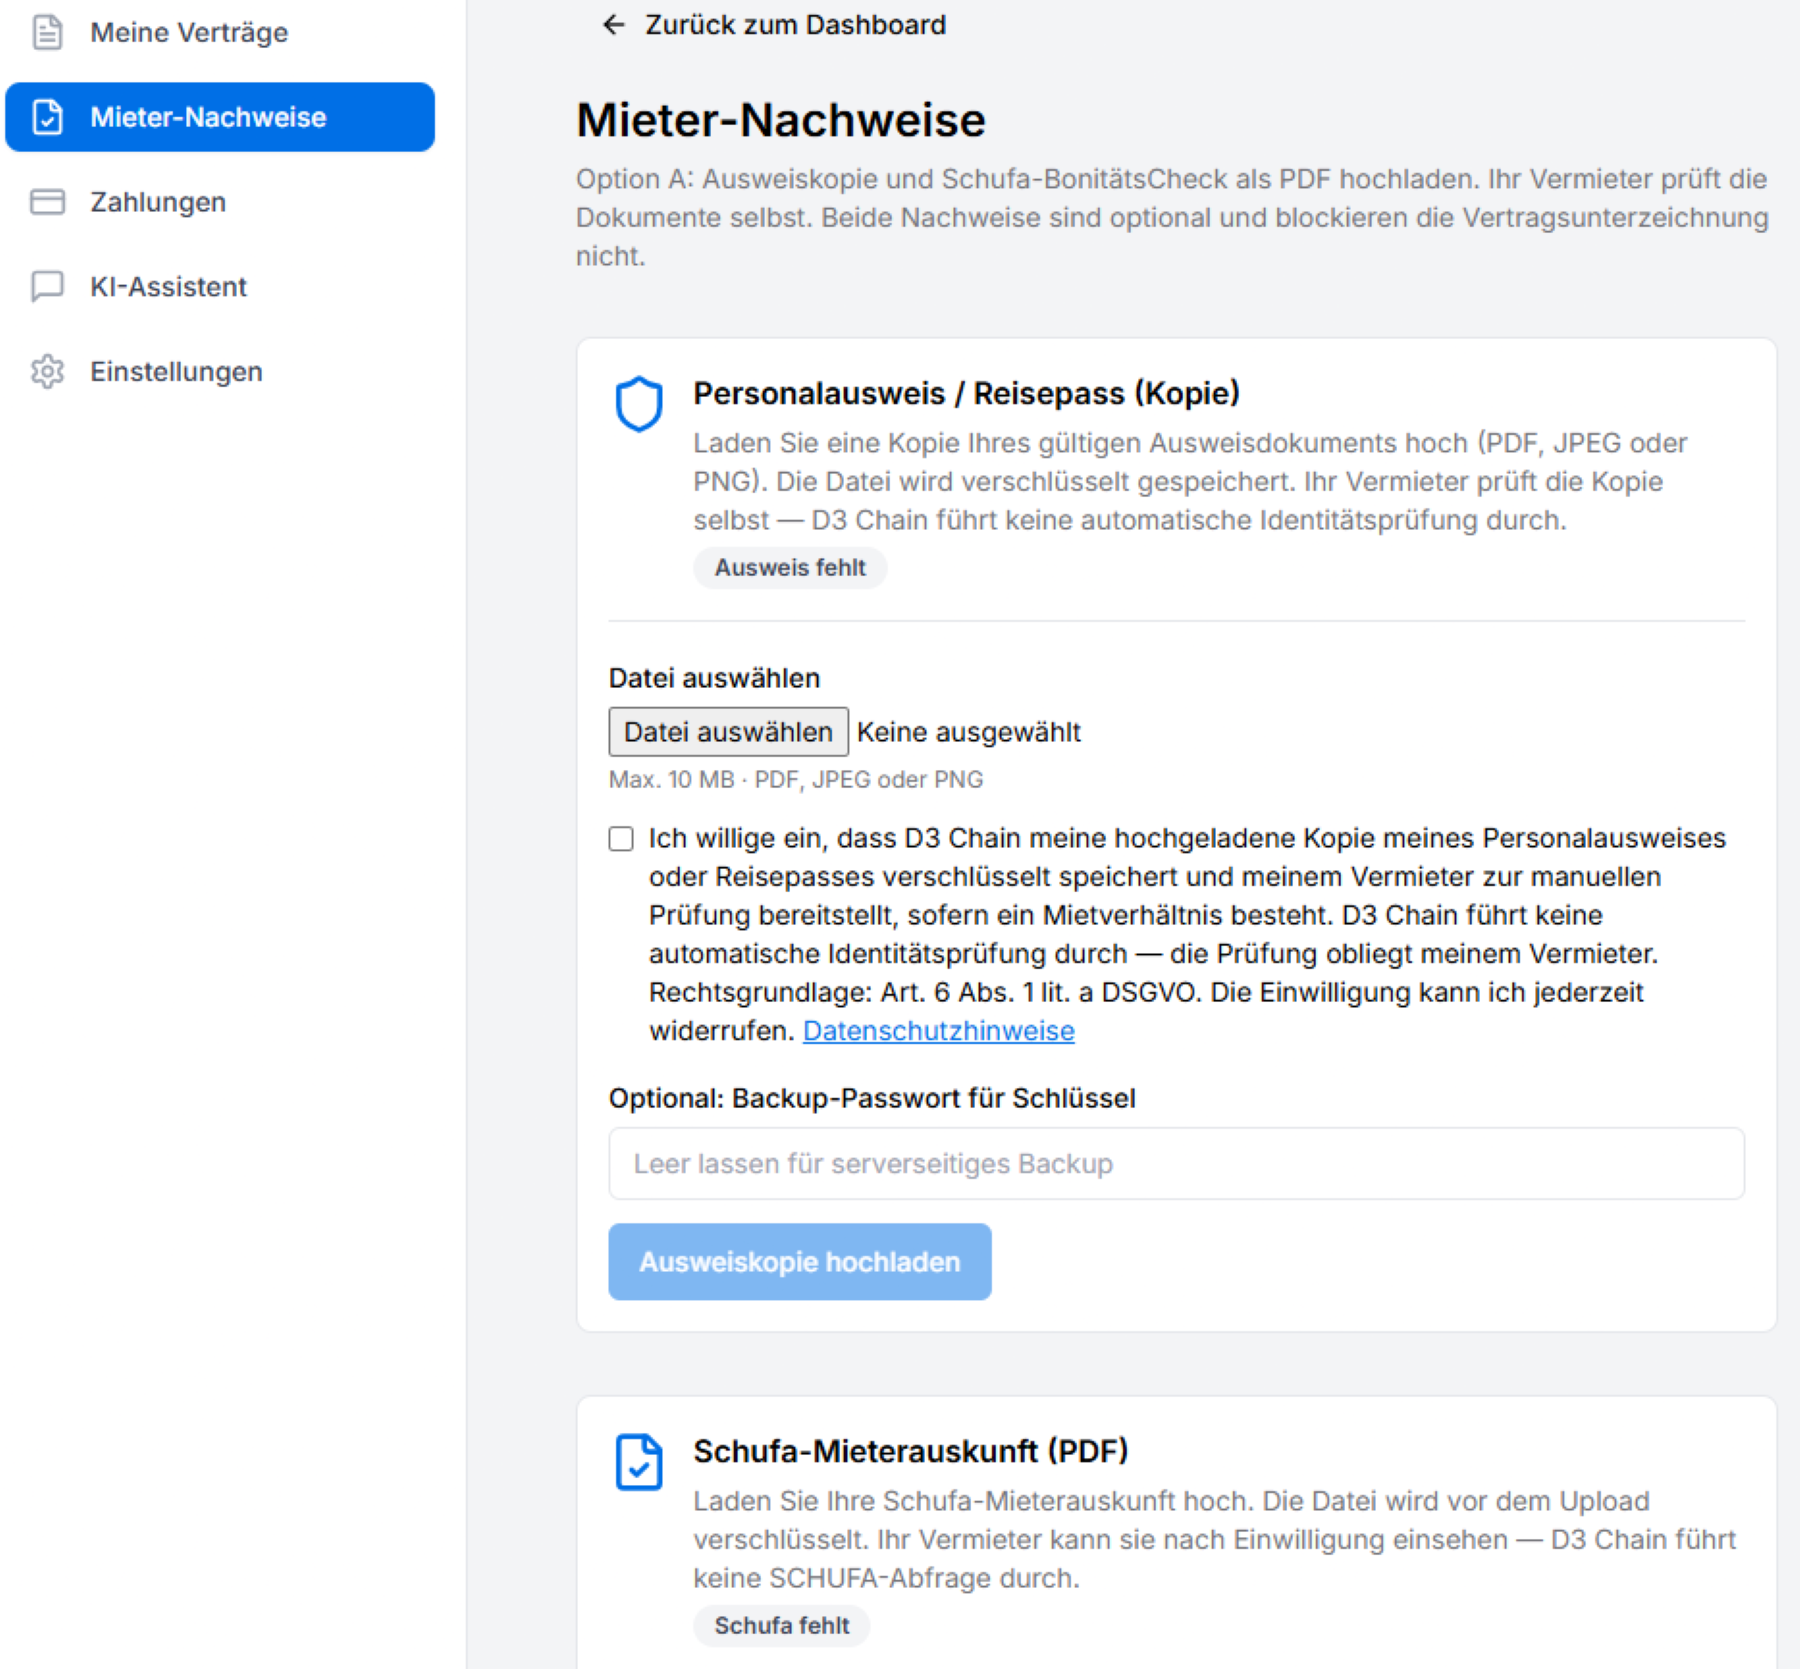The image size is (1800, 1669).
Task: Click the Ausweis fehlt status badge
Action: 790,568
